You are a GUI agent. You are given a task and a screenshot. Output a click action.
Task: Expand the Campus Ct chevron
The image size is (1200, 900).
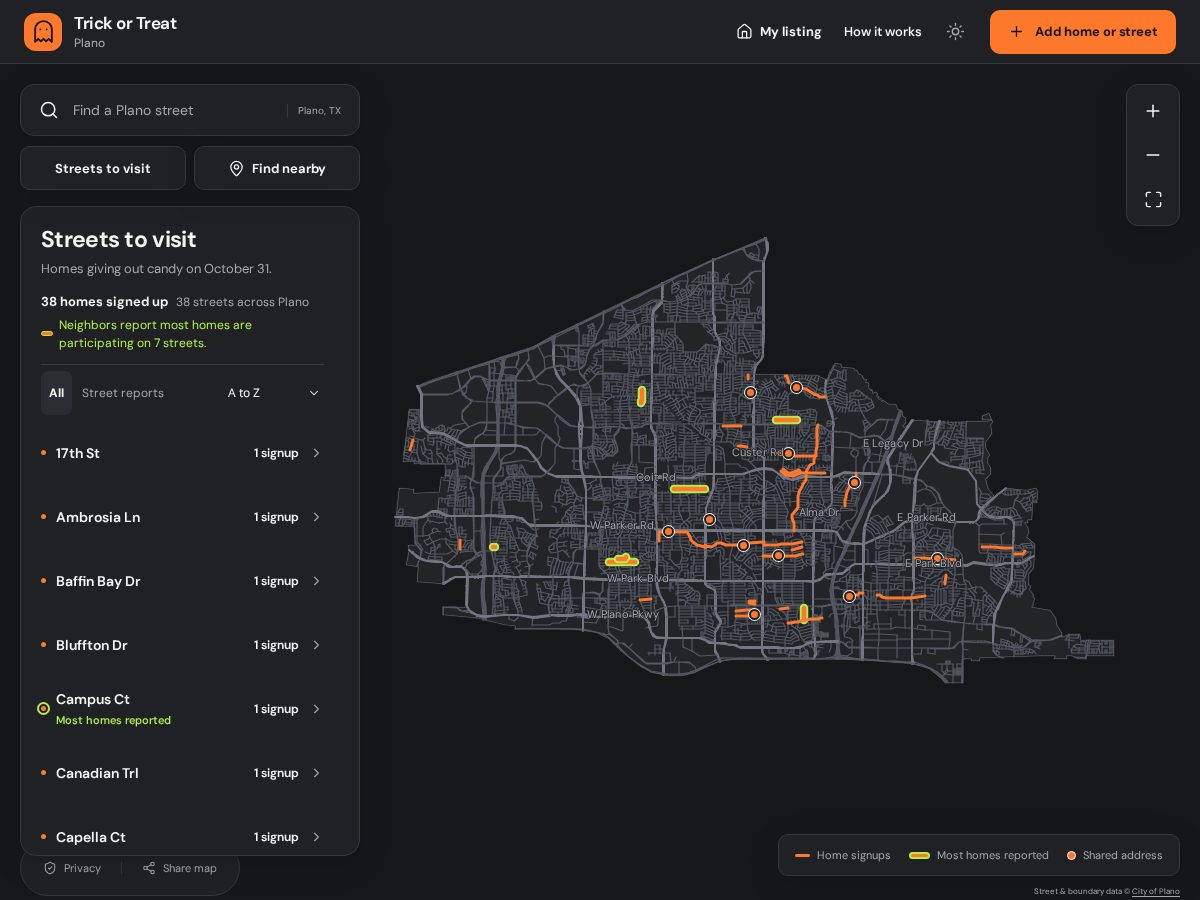(x=316, y=709)
